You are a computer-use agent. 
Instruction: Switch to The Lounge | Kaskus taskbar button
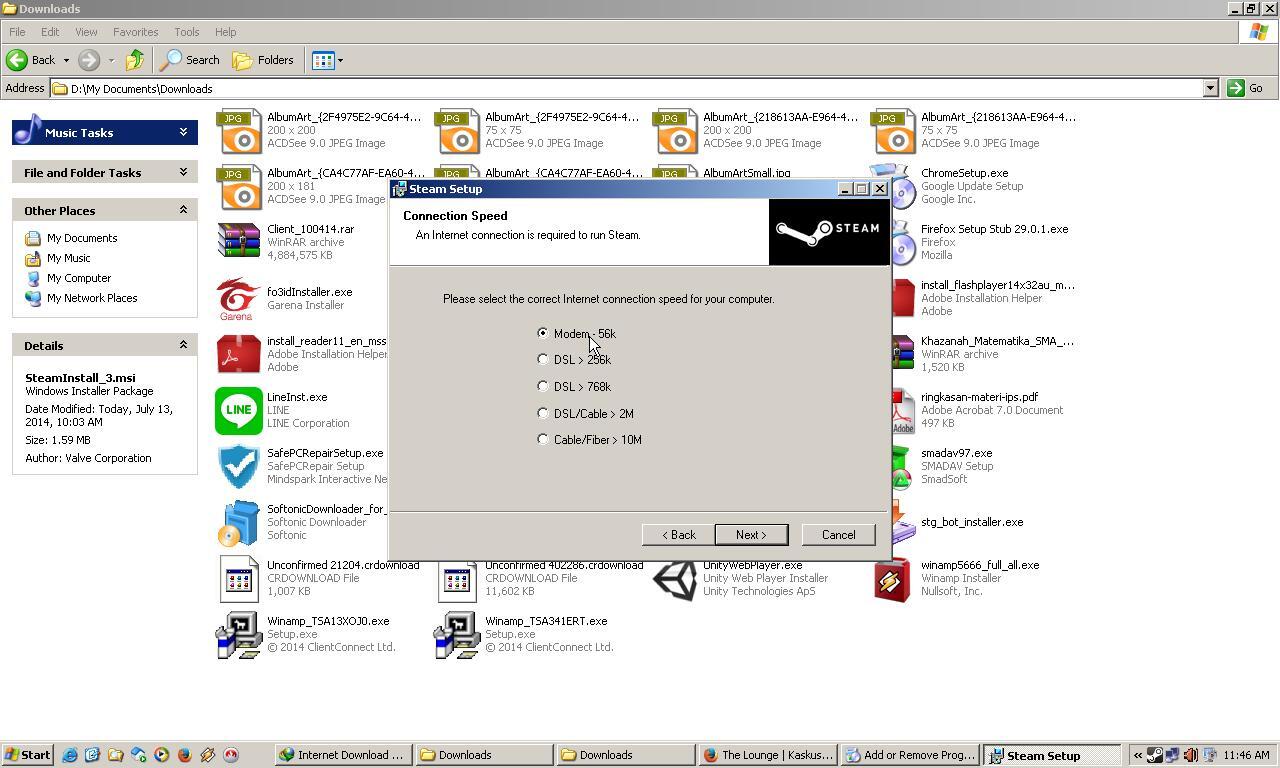click(767, 755)
